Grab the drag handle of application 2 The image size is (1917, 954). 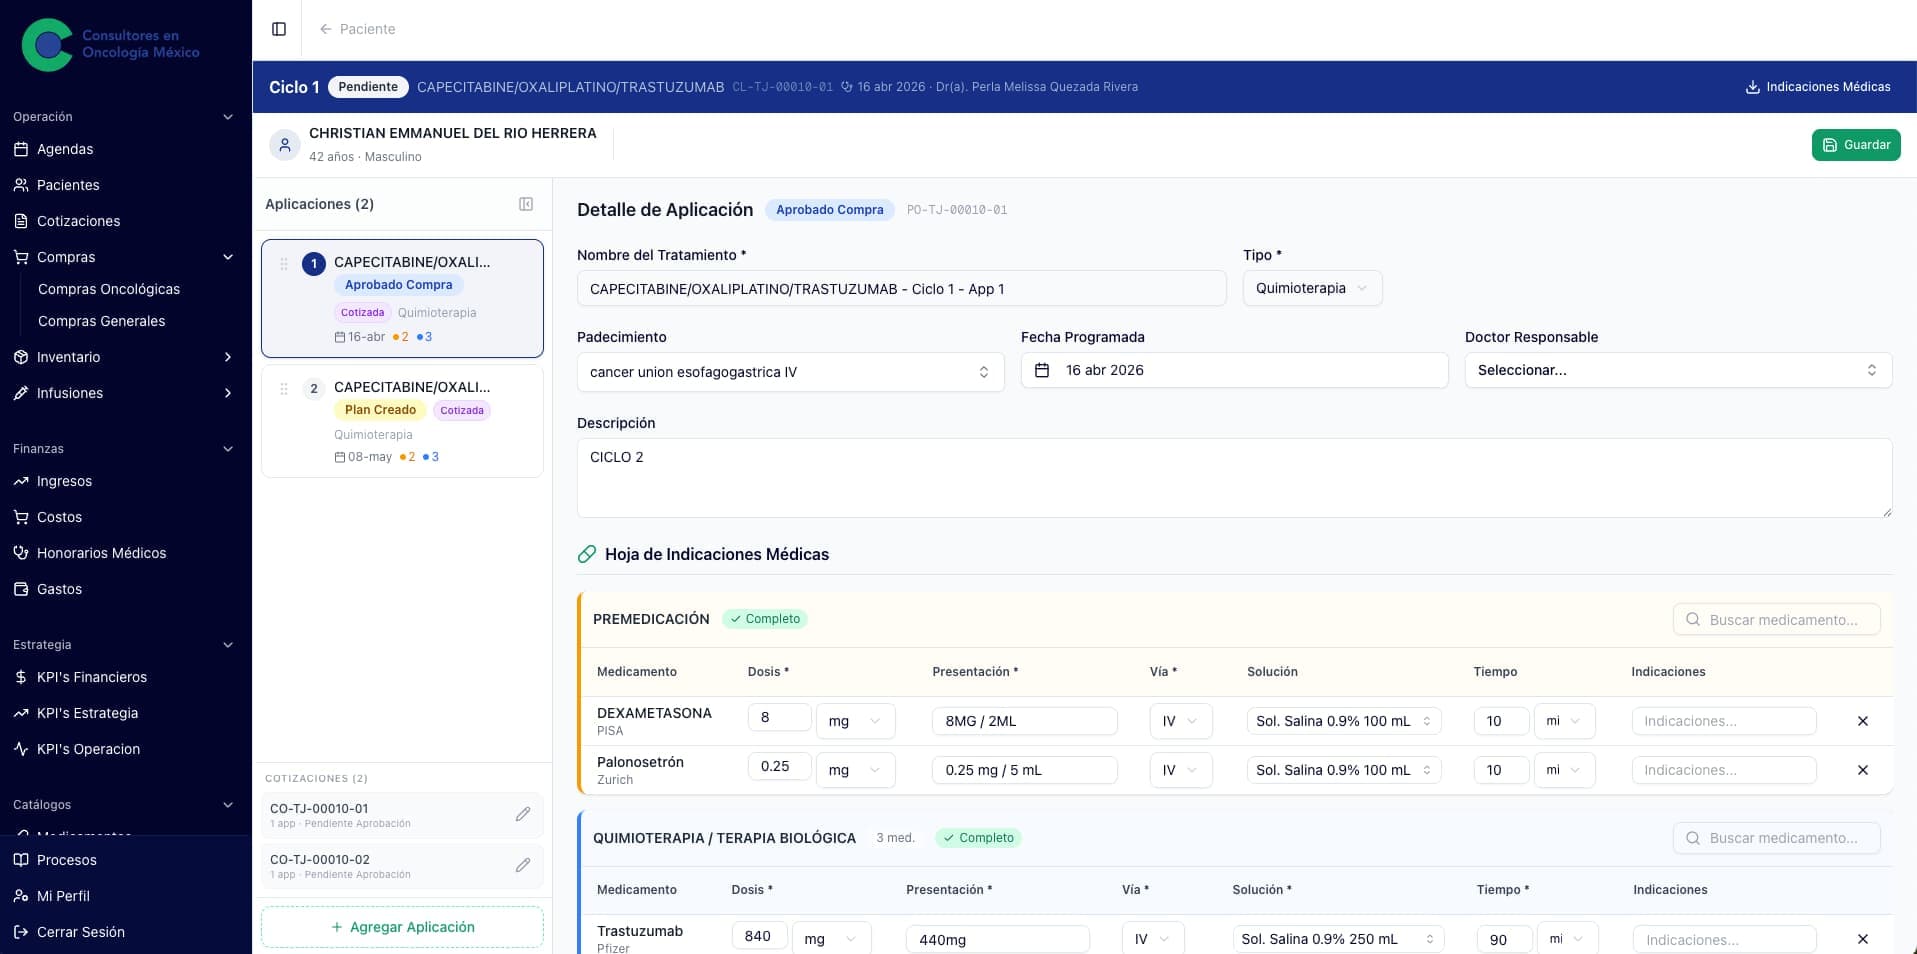[x=284, y=389]
